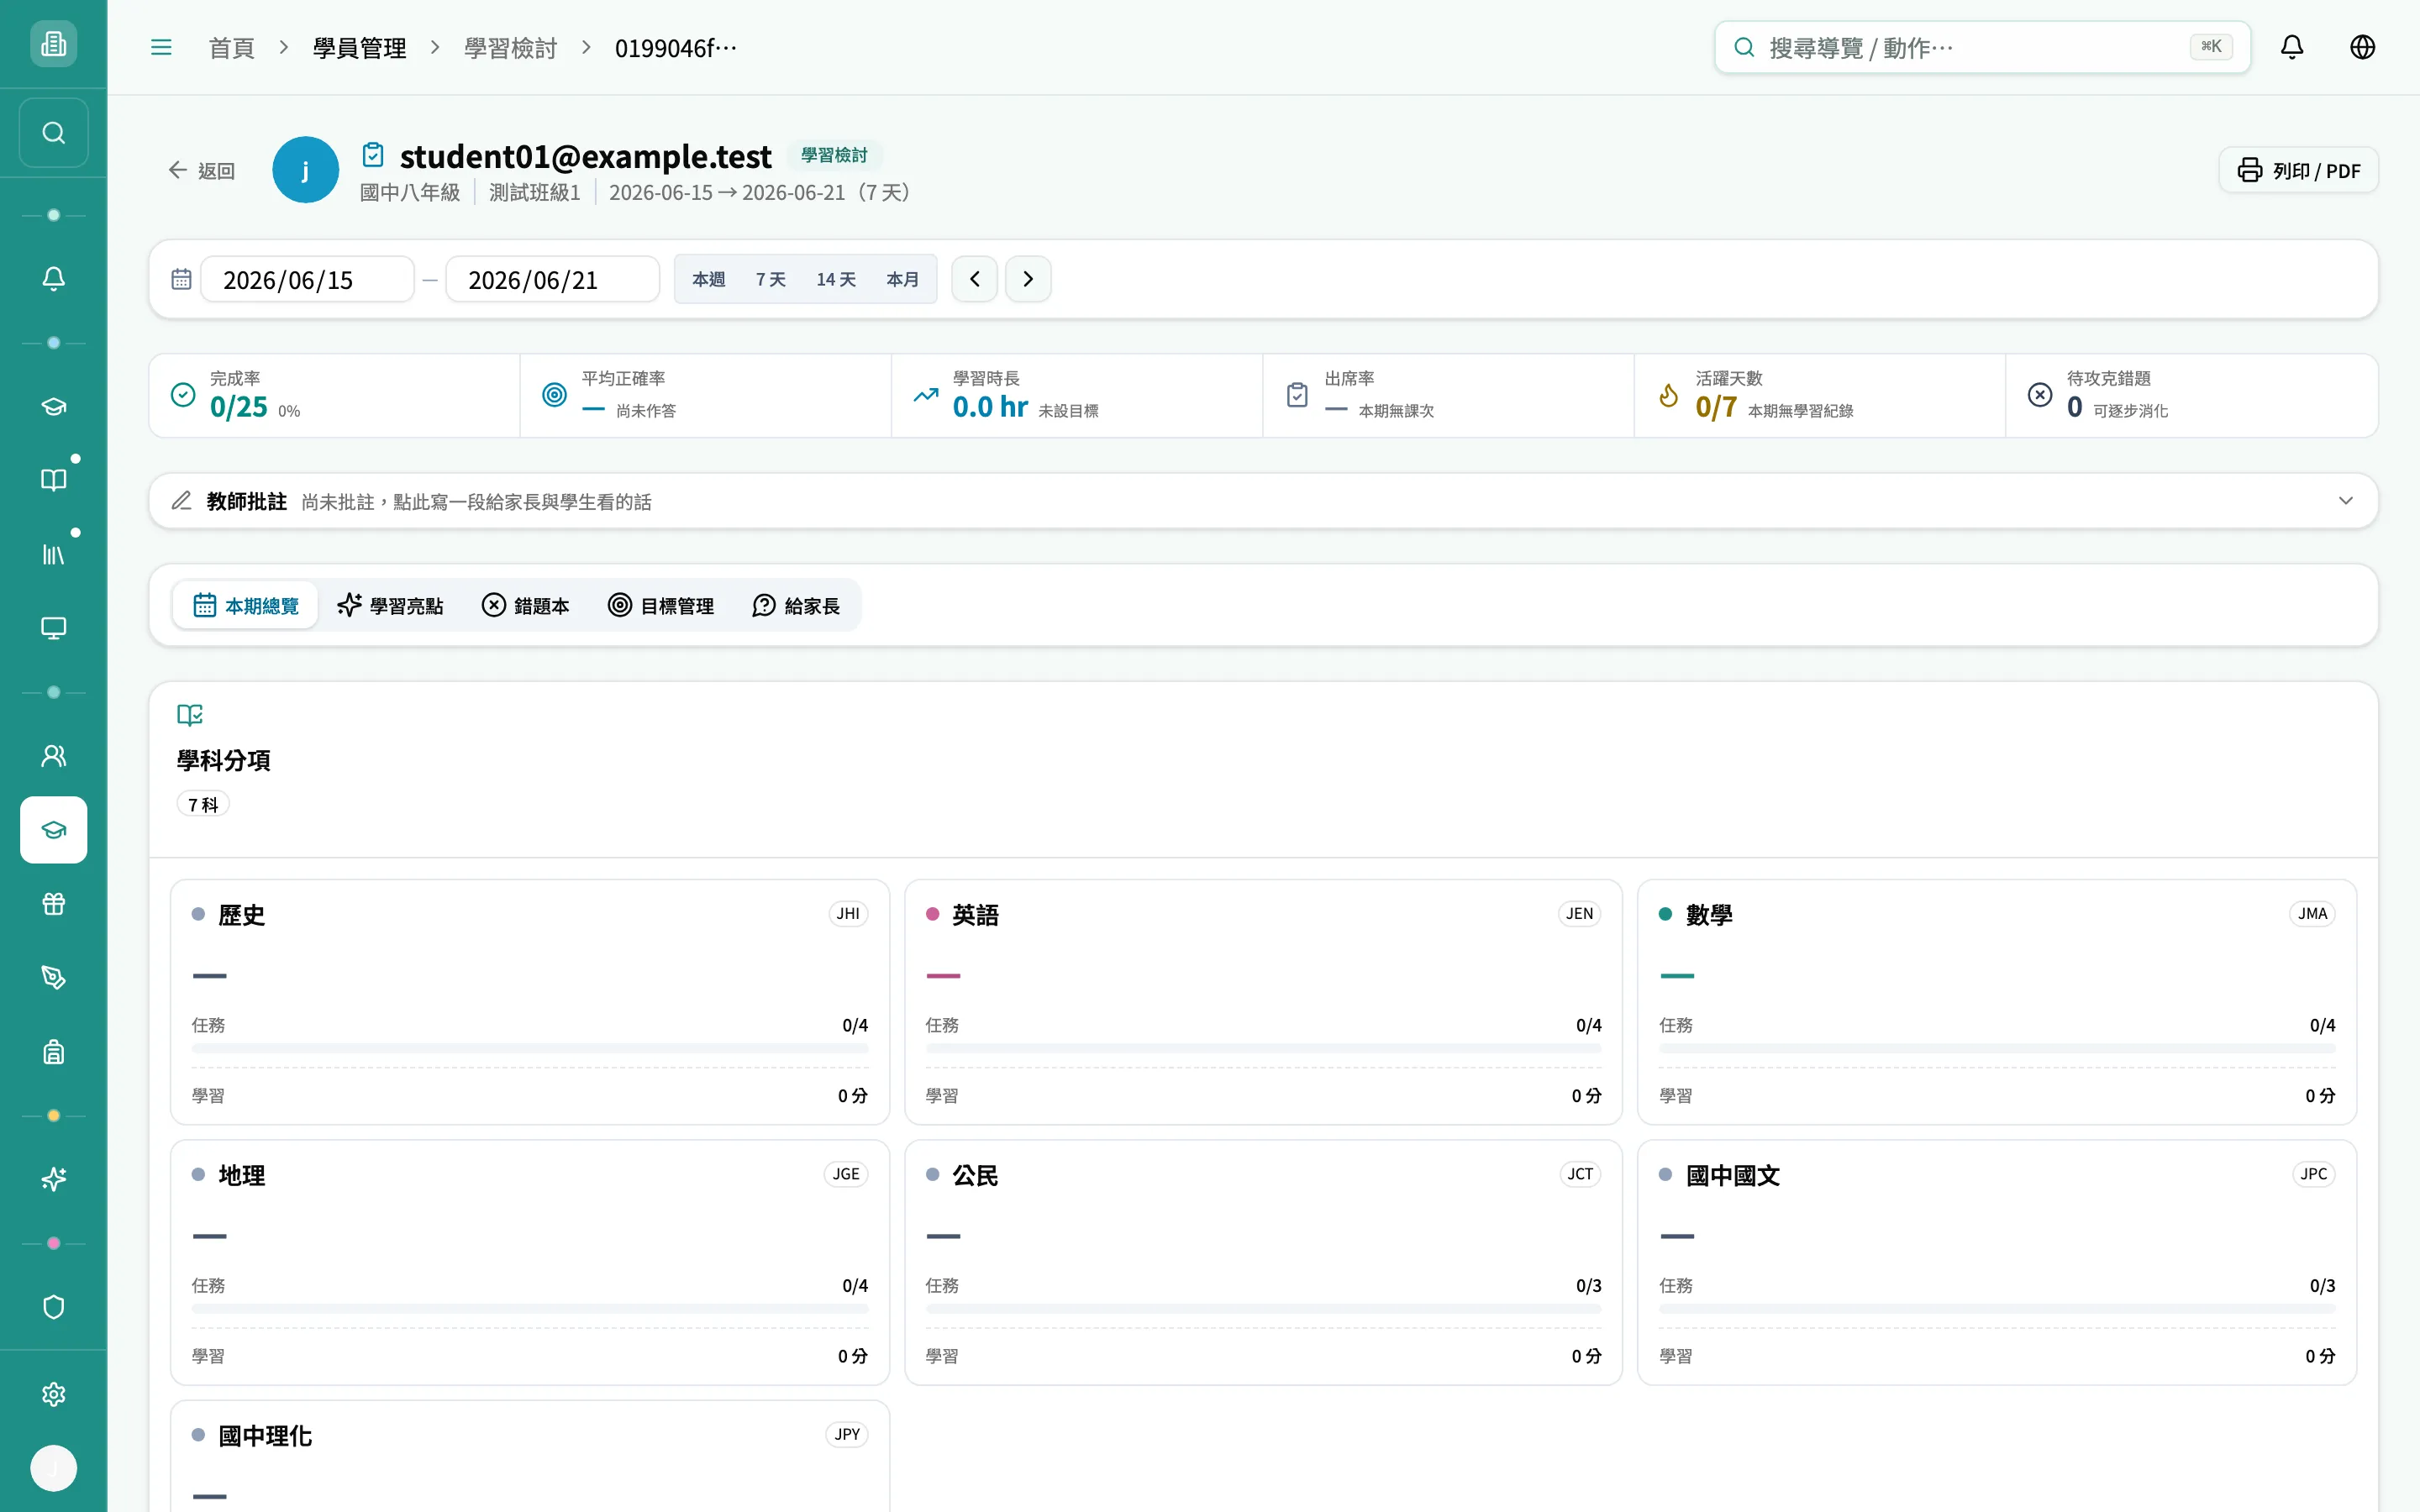Select the 本月 range preset
The width and height of the screenshot is (2420, 1512).
902,279
